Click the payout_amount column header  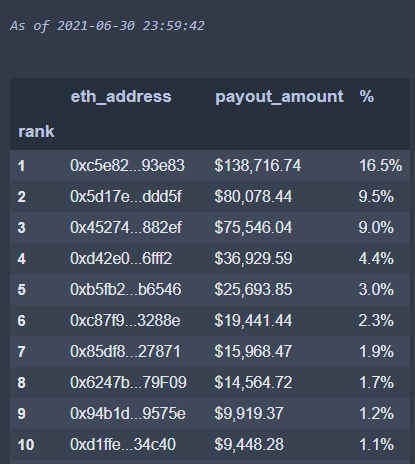point(279,97)
